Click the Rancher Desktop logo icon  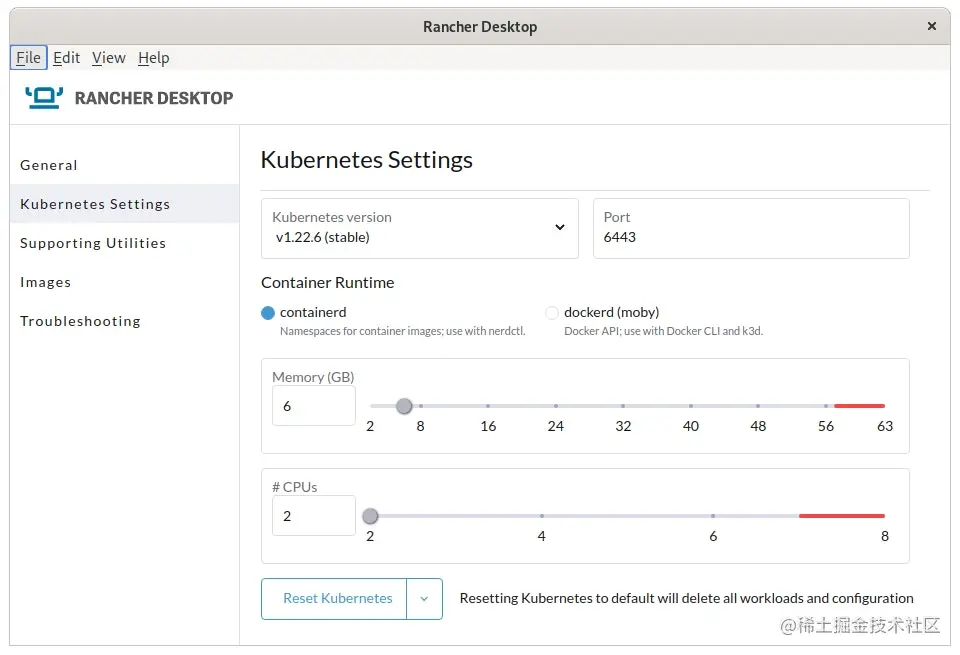pos(43,97)
